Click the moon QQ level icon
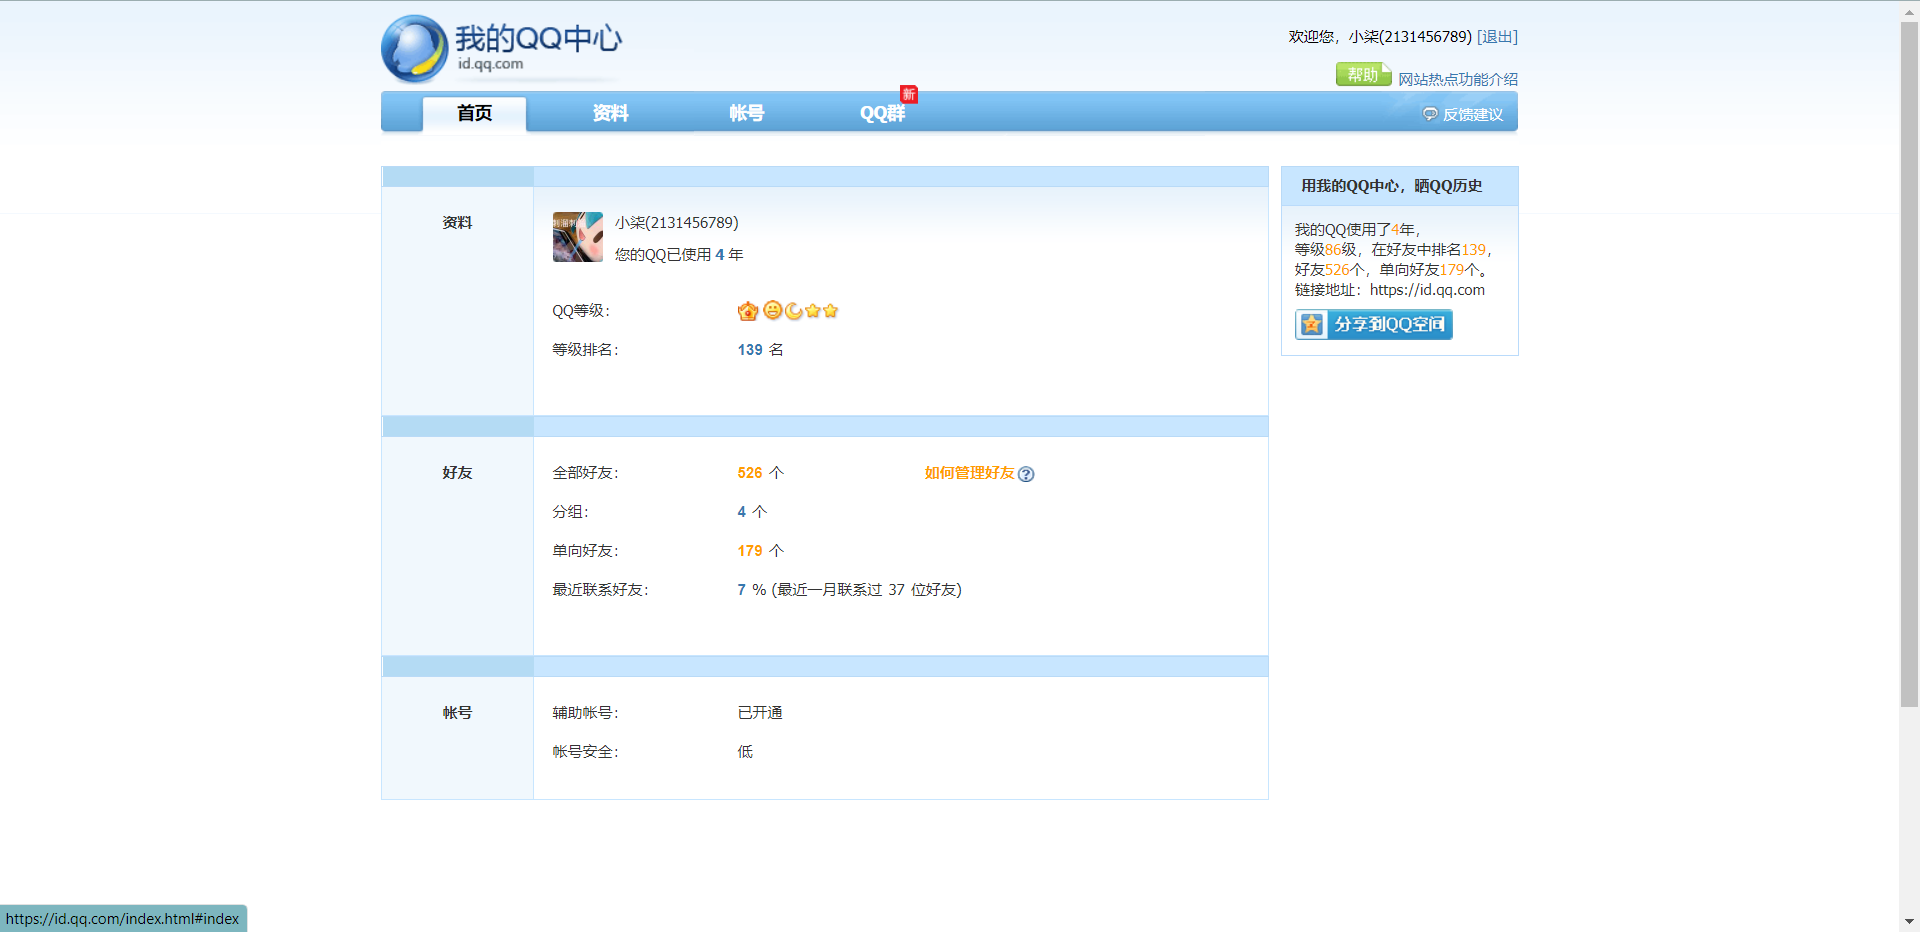 (794, 311)
